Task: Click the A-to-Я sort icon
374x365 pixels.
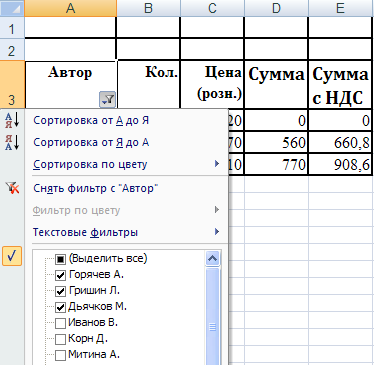Action: [12, 120]
